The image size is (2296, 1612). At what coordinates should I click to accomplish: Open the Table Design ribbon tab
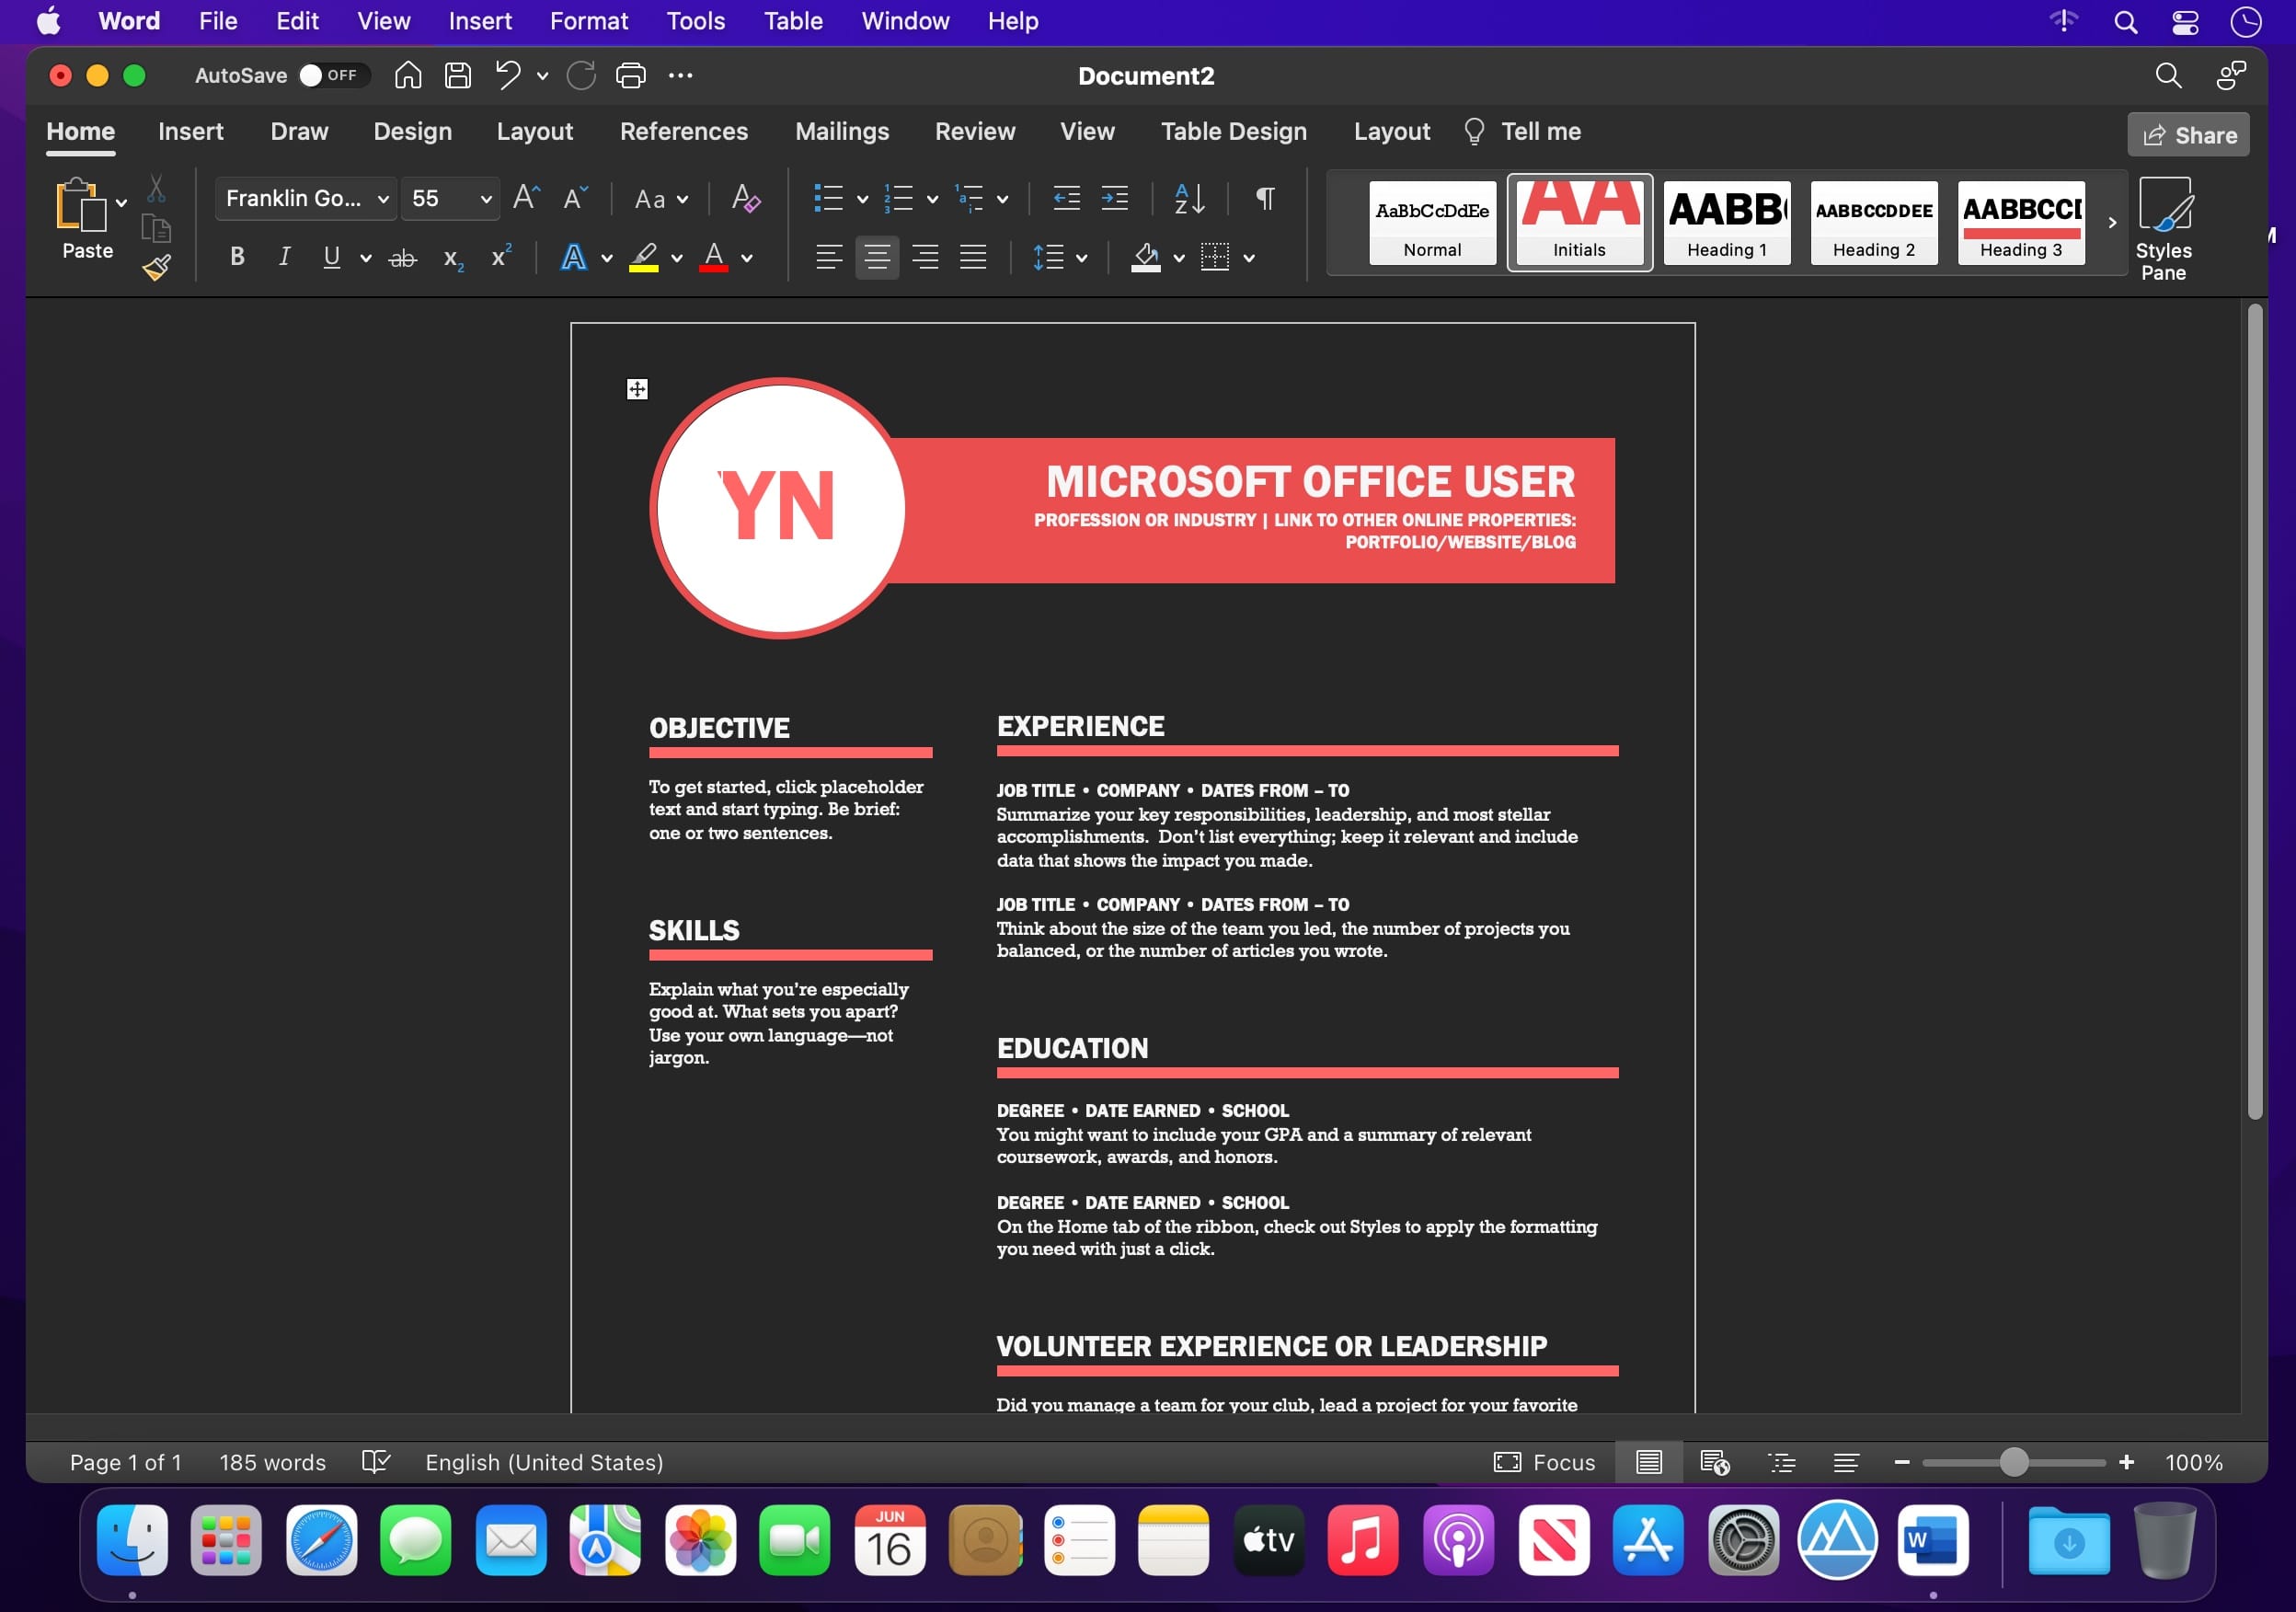[x=1233, y=131]
